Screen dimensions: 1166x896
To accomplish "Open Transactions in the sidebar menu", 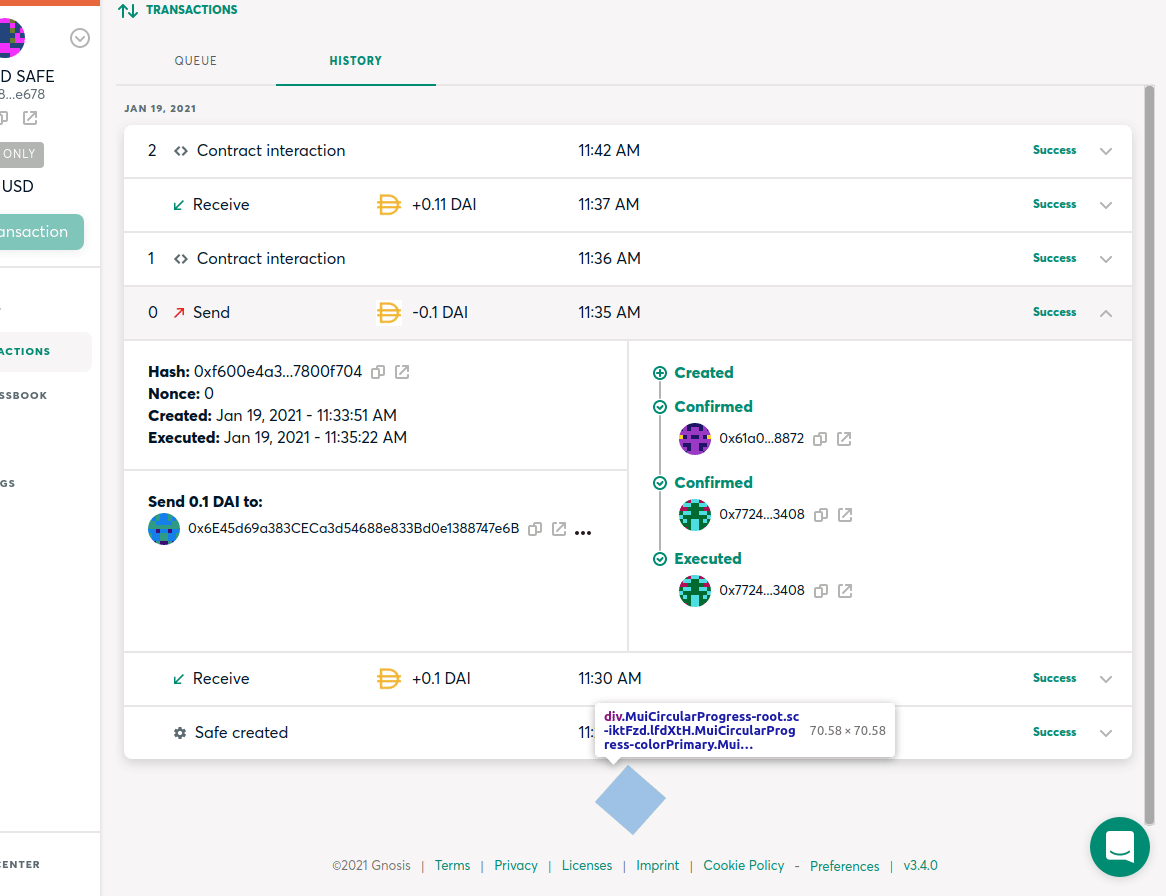I will point(45,352).
